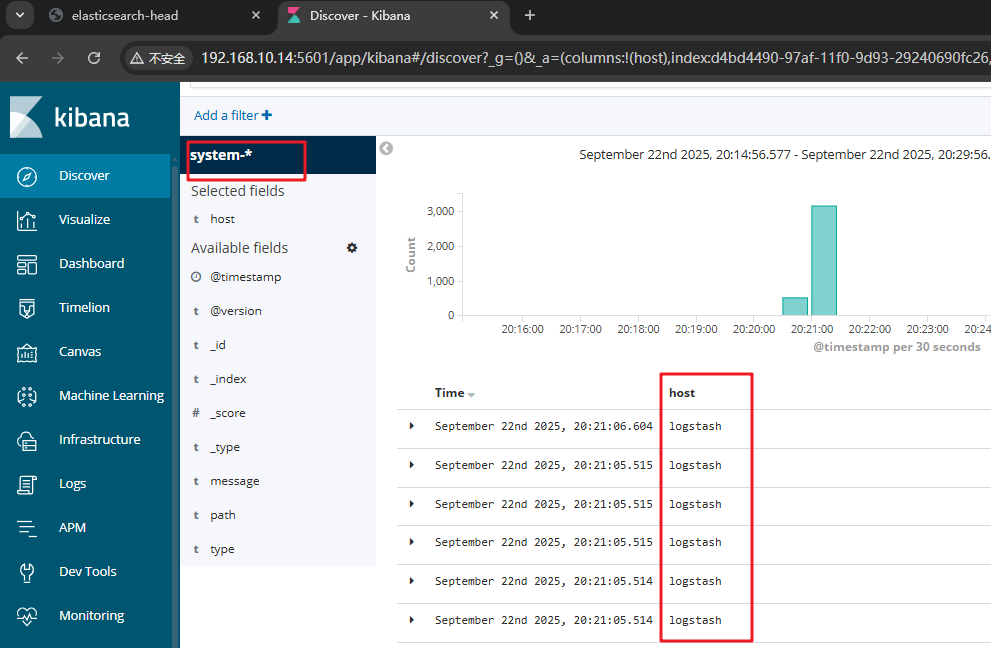
Task: Expand the first 20:21:05.514 row
Action: pyautogui.click(x=411, y=581)
